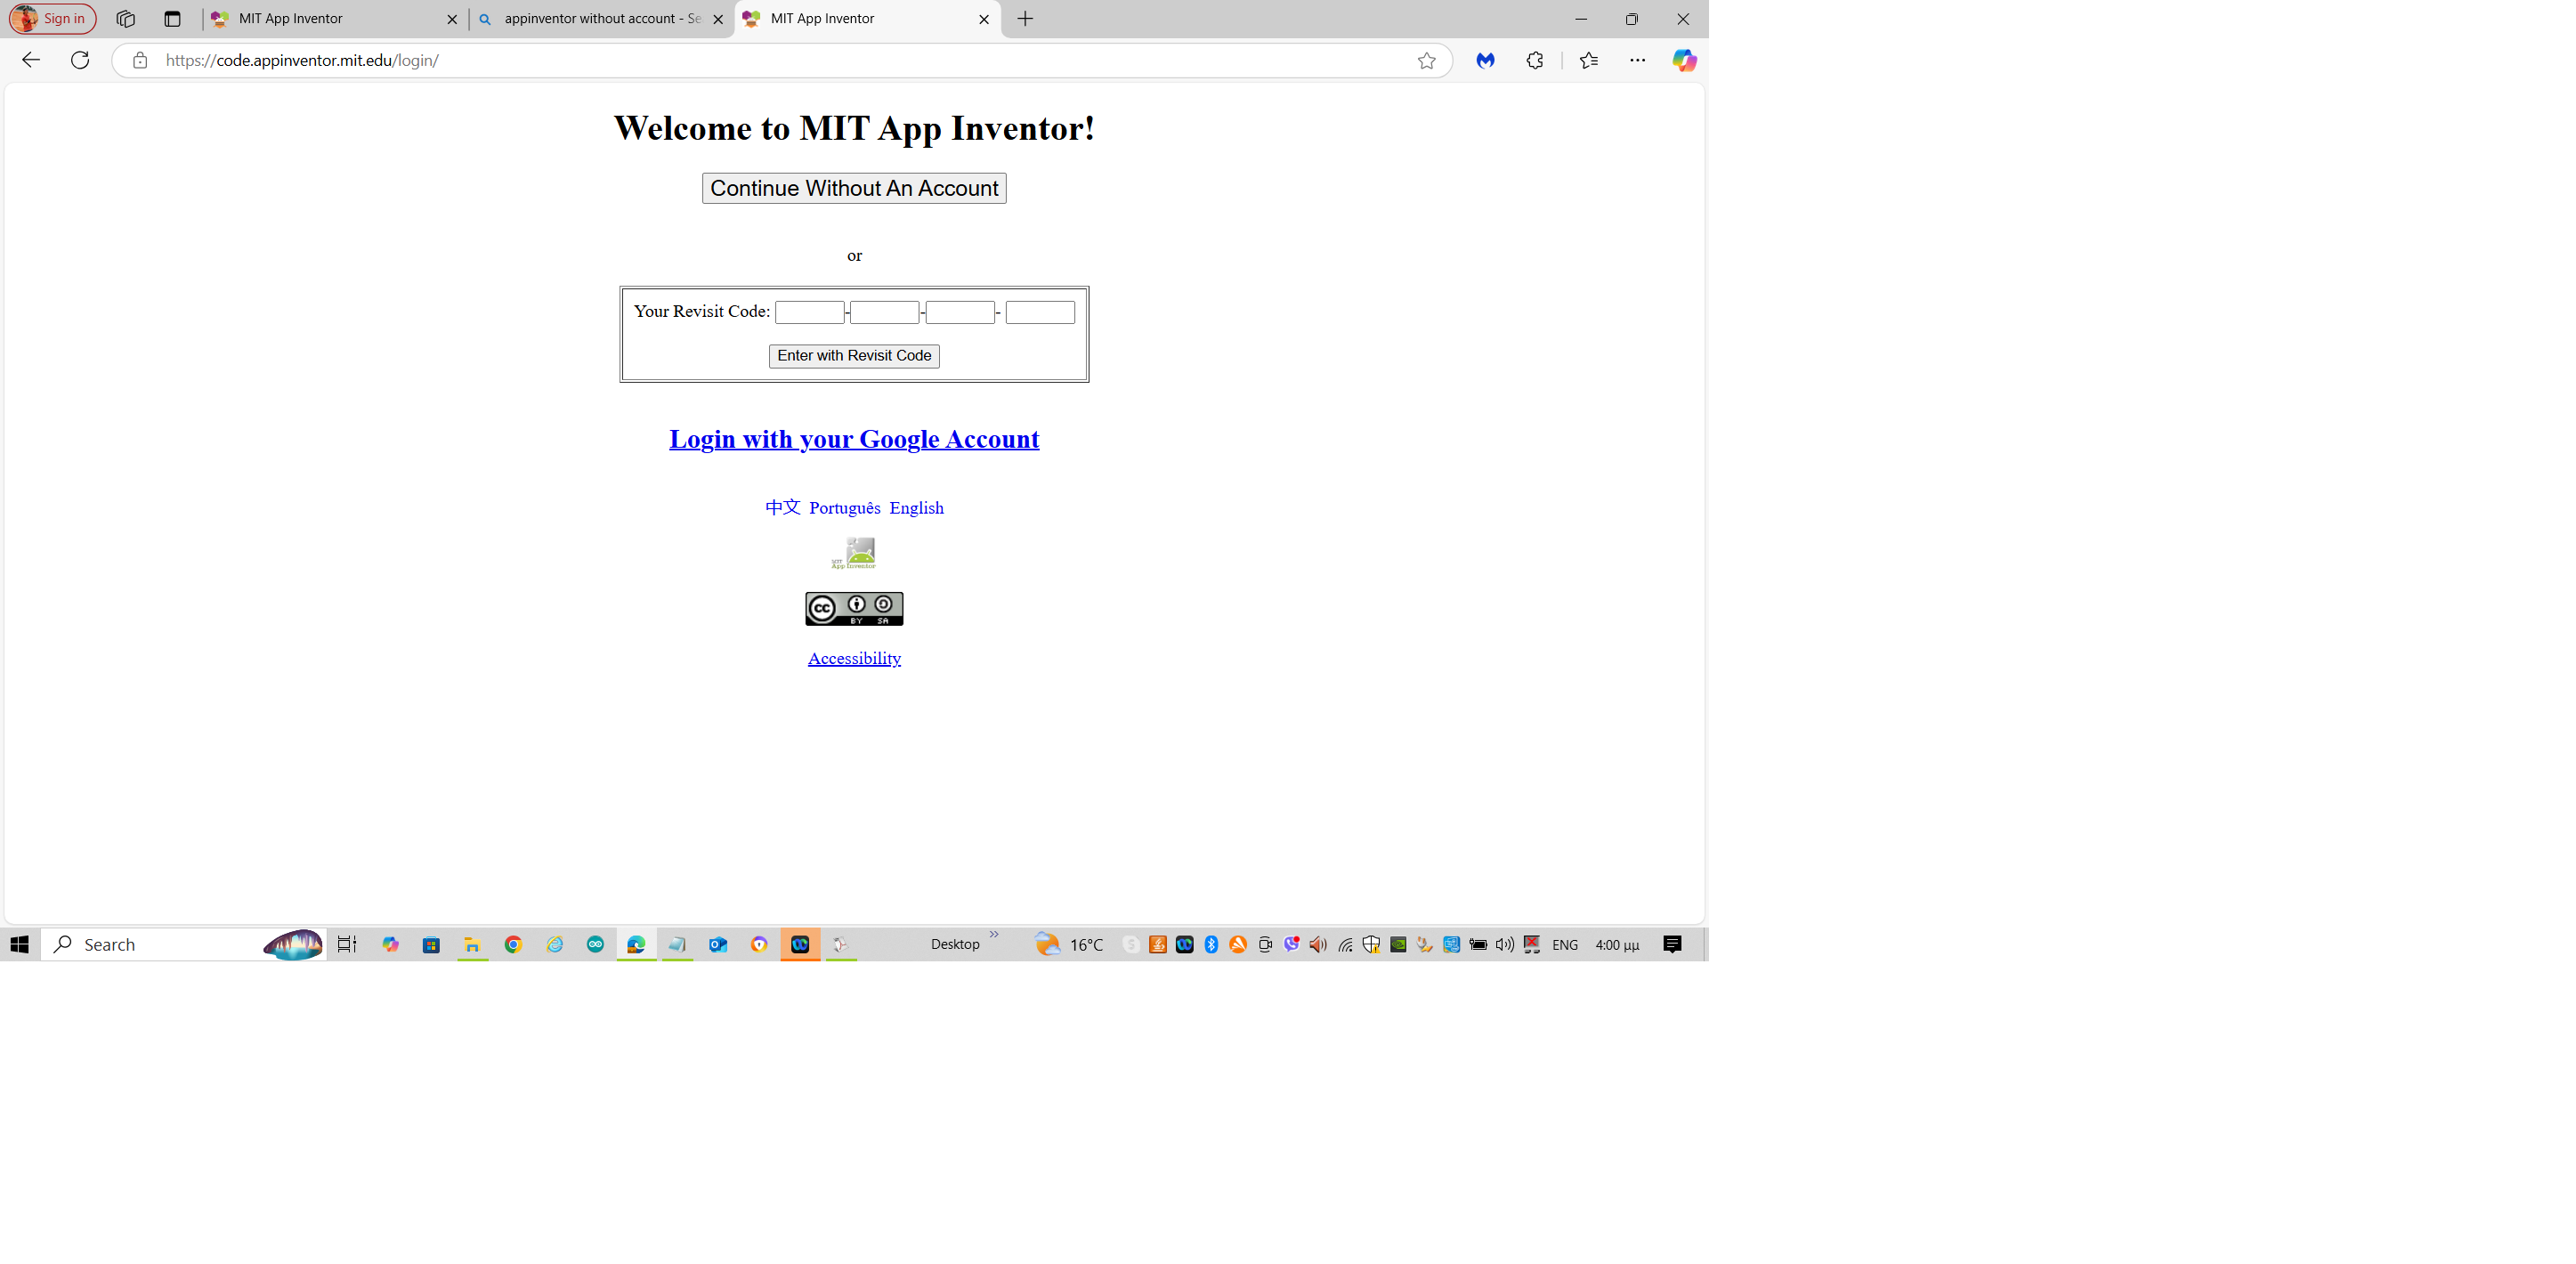Click the address bar URL
This screenshot has width=2576, height=1264.
(302, 60)
